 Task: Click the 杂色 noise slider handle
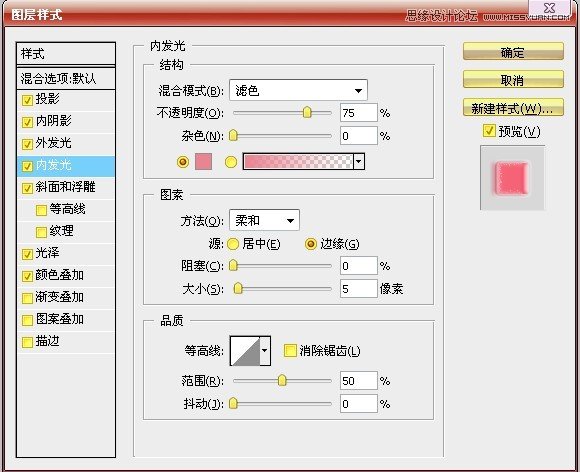coord(233,136)
